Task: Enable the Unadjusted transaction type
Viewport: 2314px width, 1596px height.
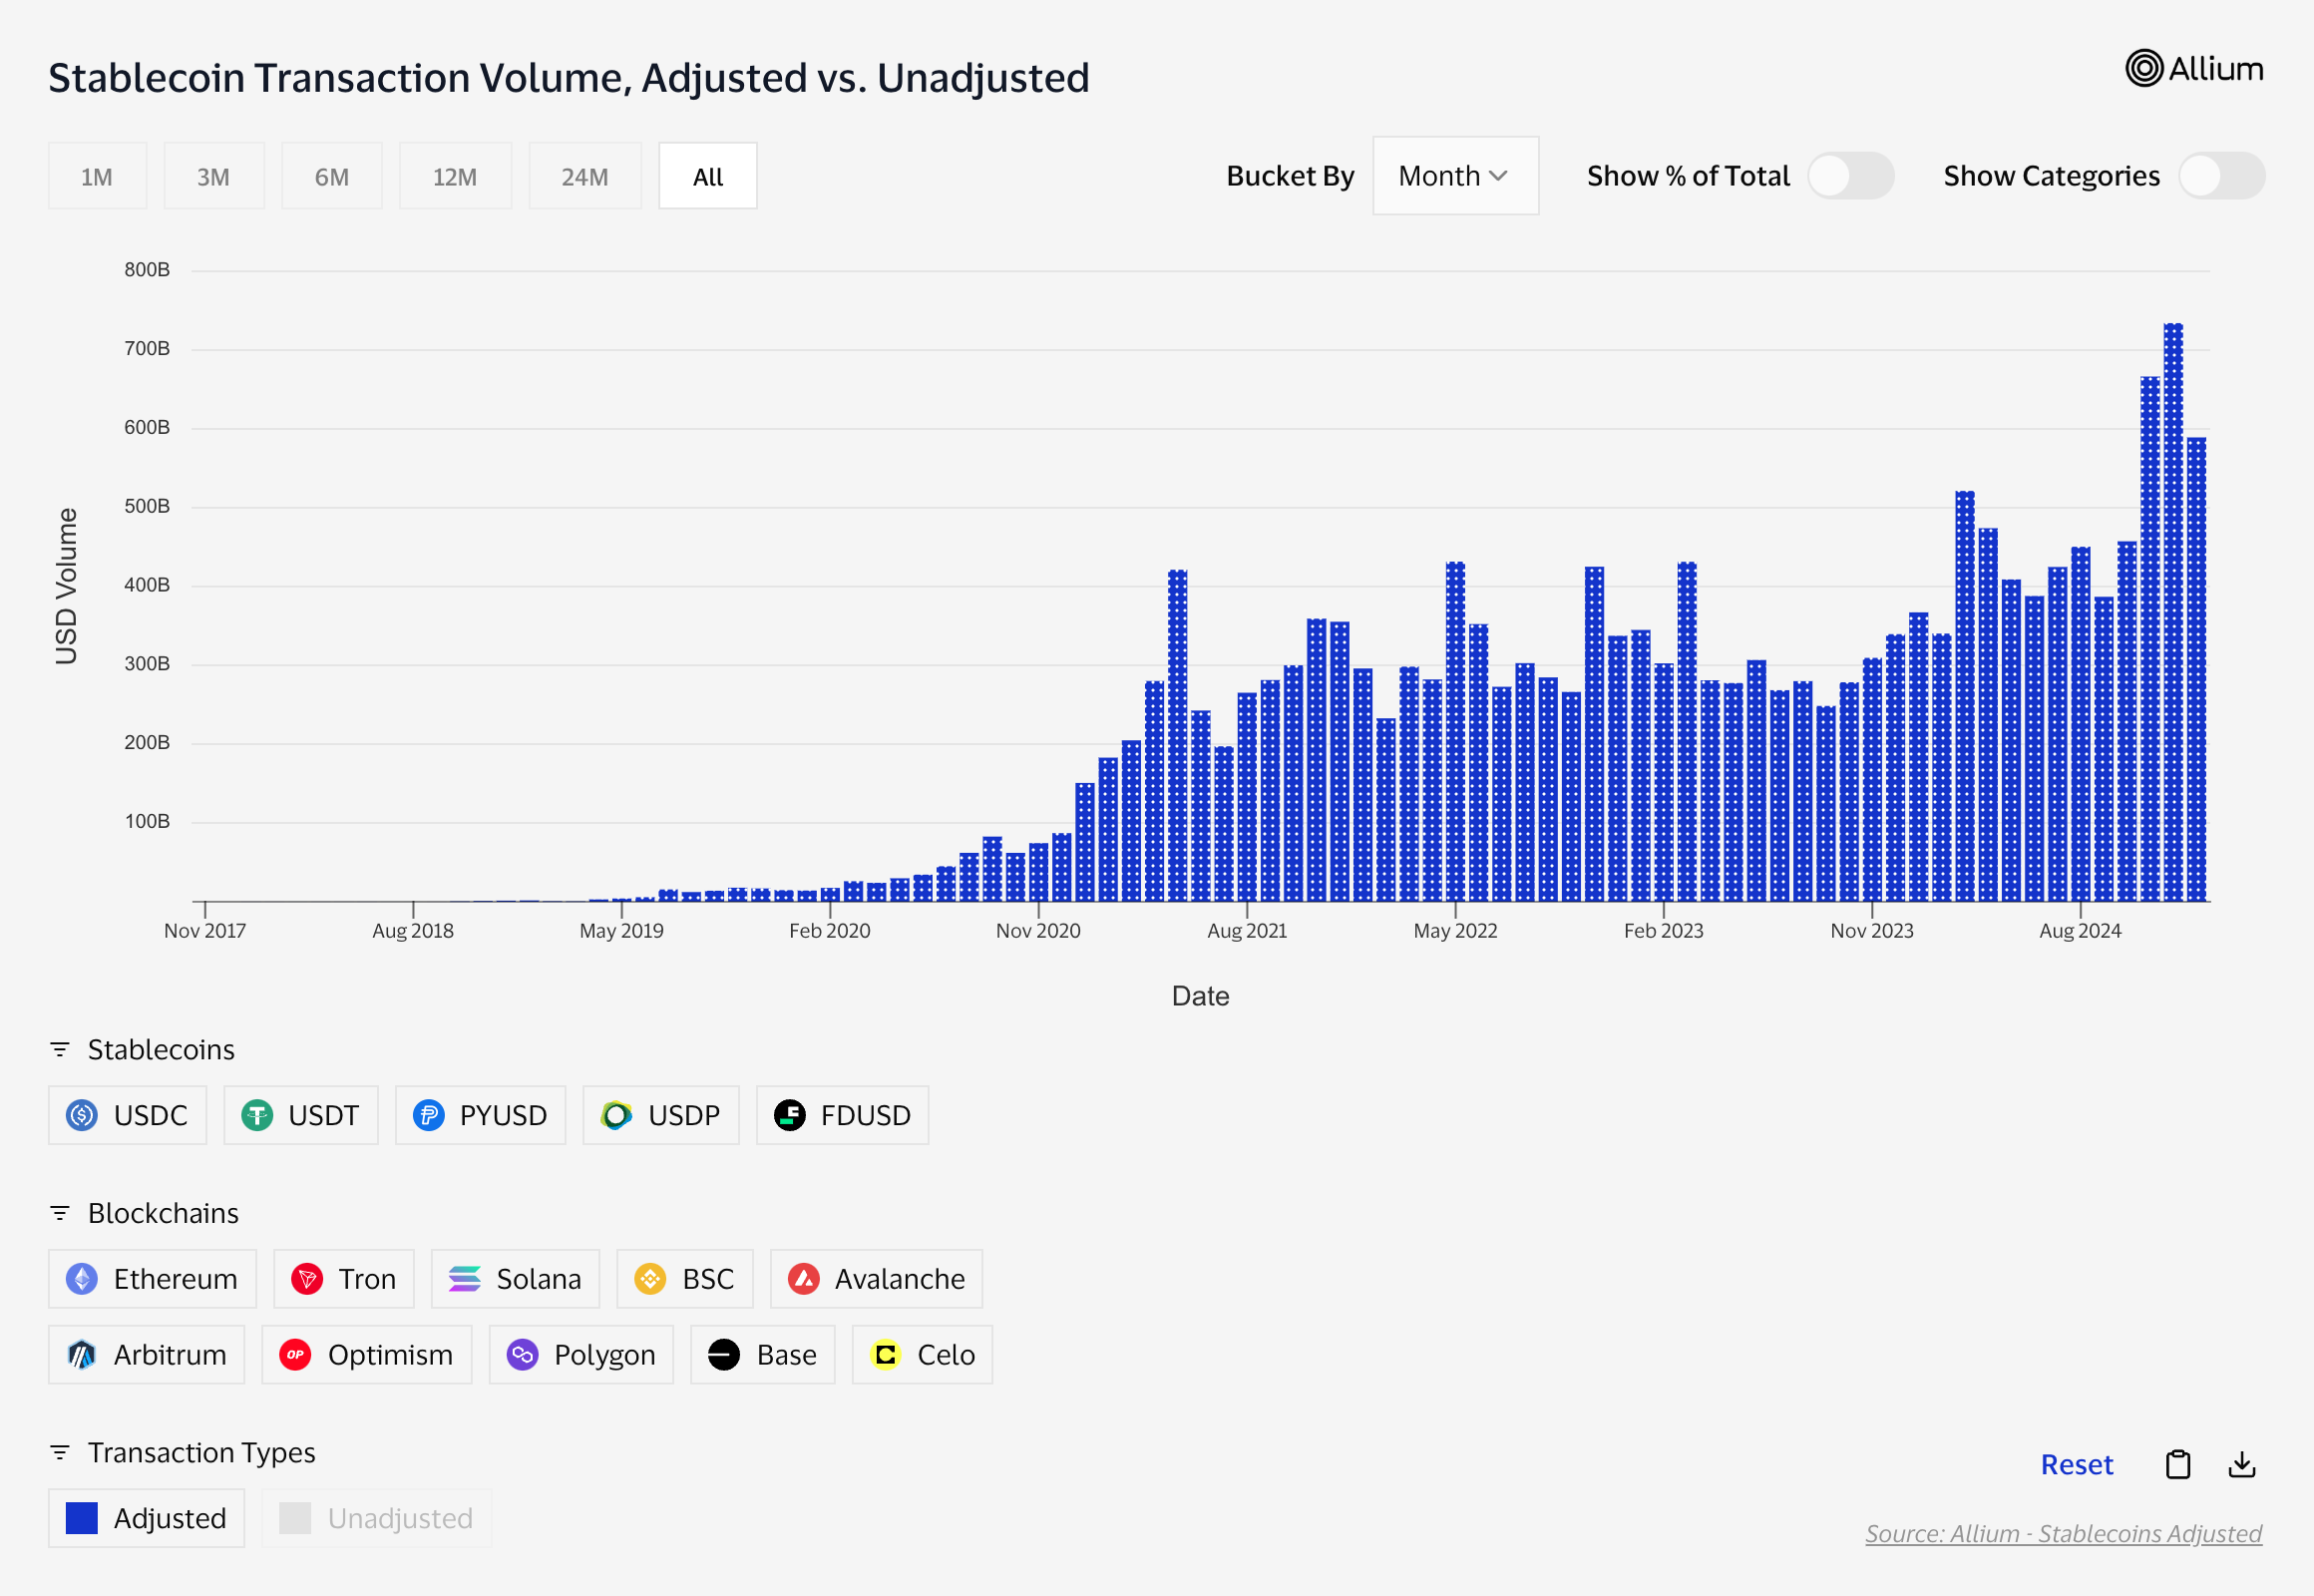Action: tap(377, 1518)
